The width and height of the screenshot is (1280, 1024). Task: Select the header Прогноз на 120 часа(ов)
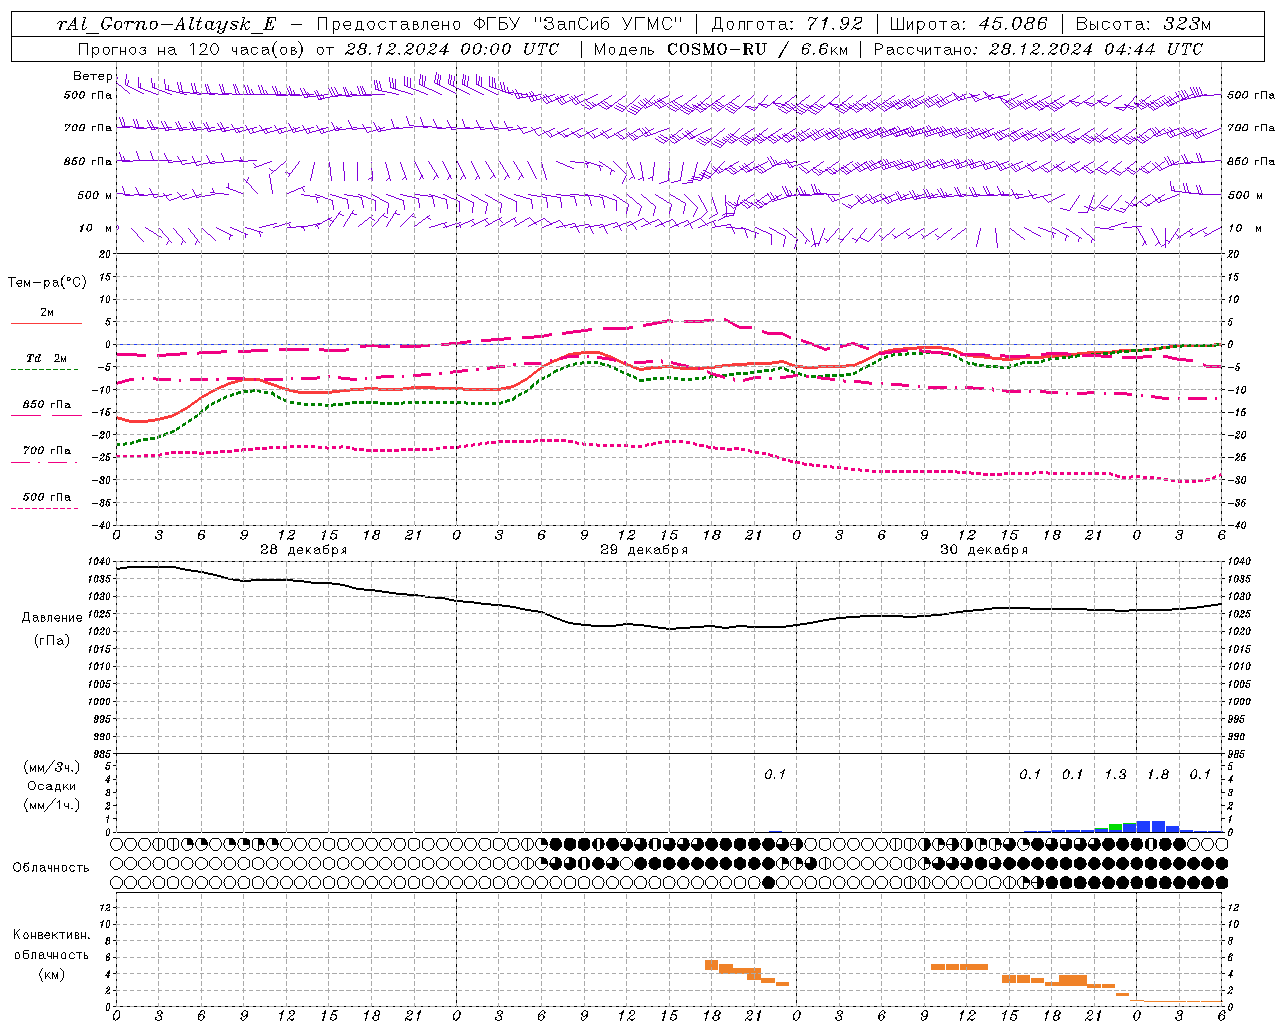(x=193, y=49)
